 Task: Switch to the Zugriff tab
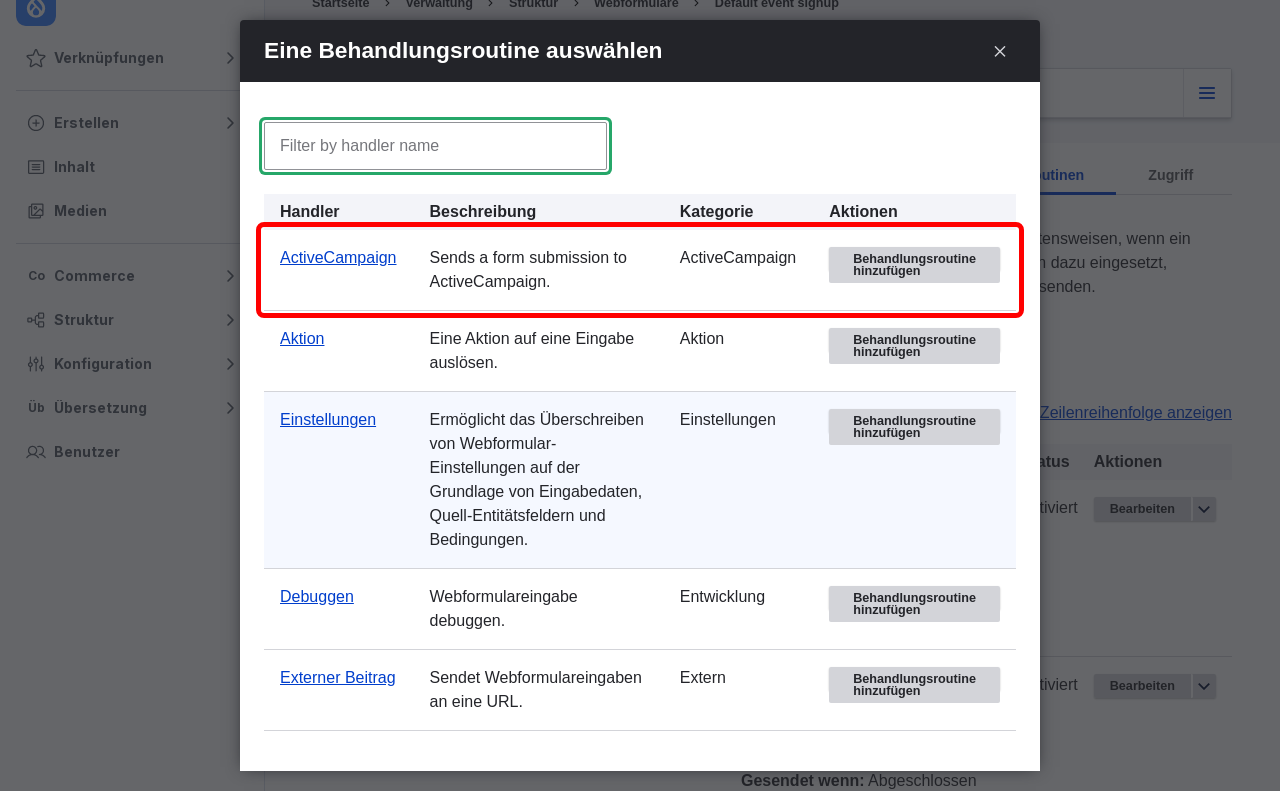(x=1170, y=175)
